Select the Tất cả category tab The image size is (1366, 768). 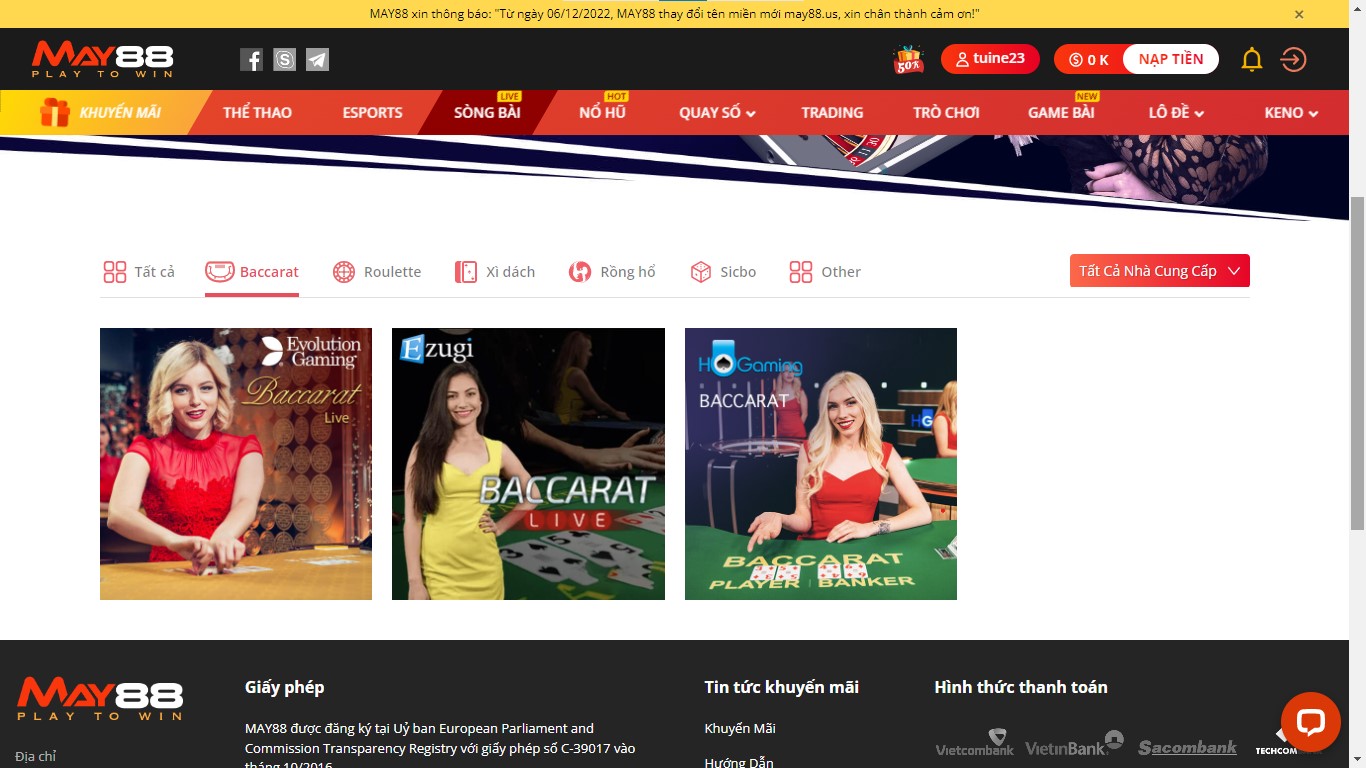(139, 272)
